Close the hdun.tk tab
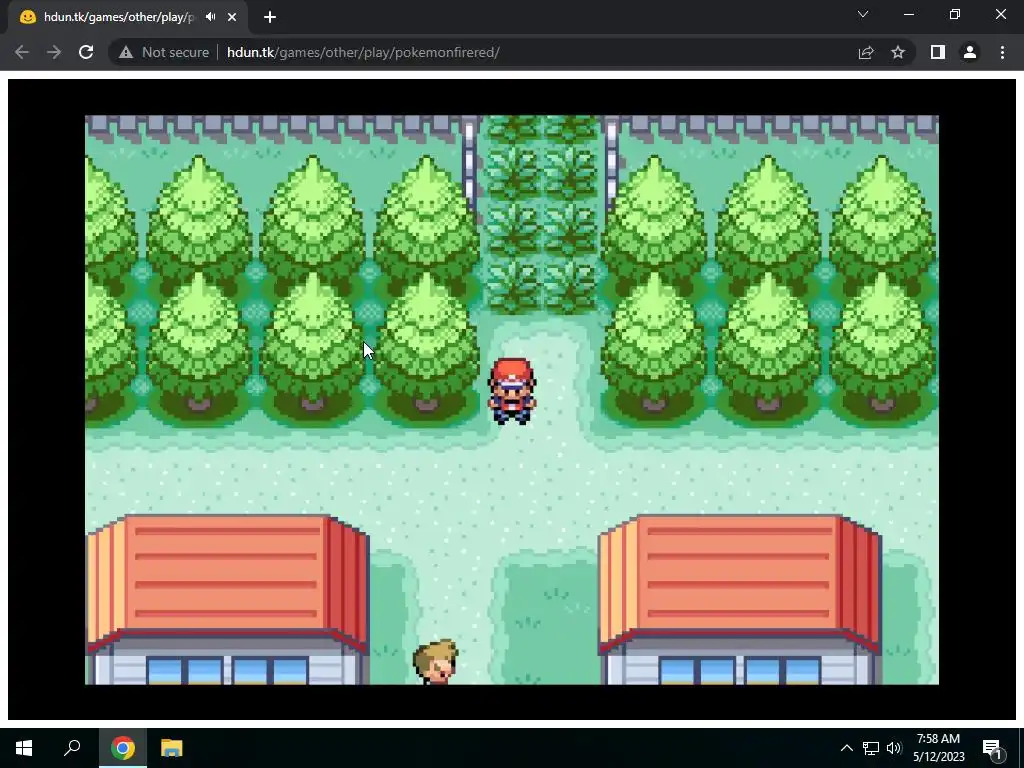The height and width of the screenshot is (768, 1024). [232, 17]
